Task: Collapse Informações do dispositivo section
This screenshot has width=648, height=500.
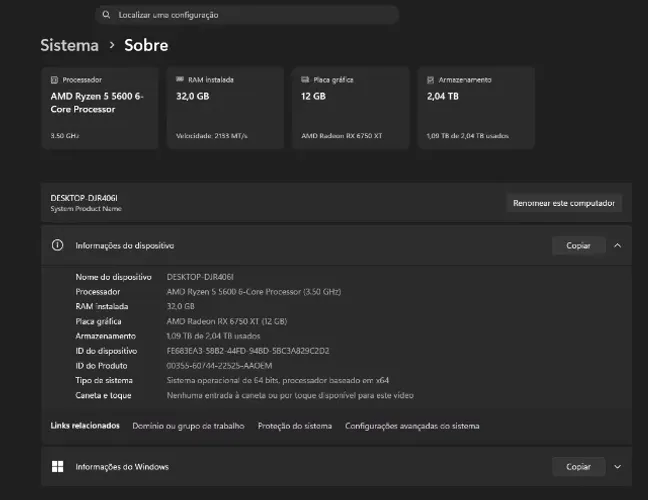Action: tap(617, 245)
